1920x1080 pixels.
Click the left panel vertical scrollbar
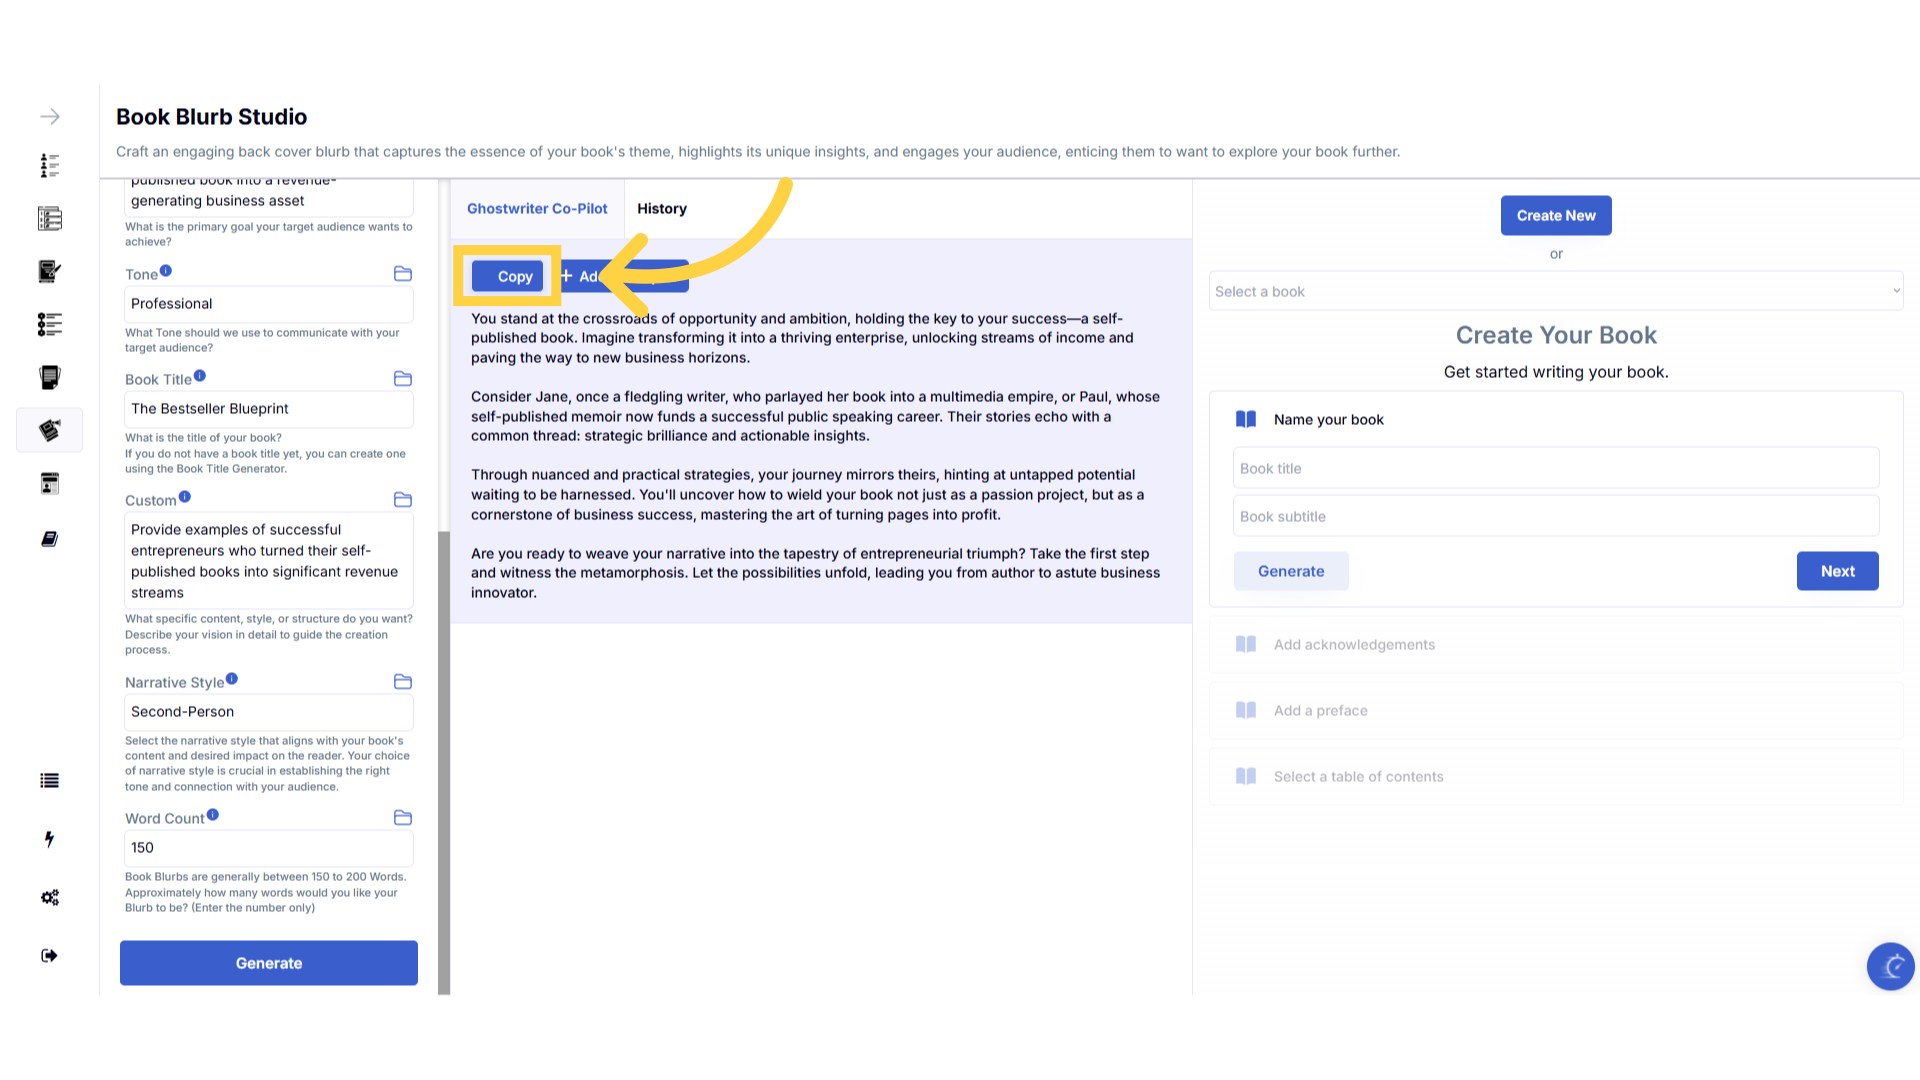[x=444, y=760]
